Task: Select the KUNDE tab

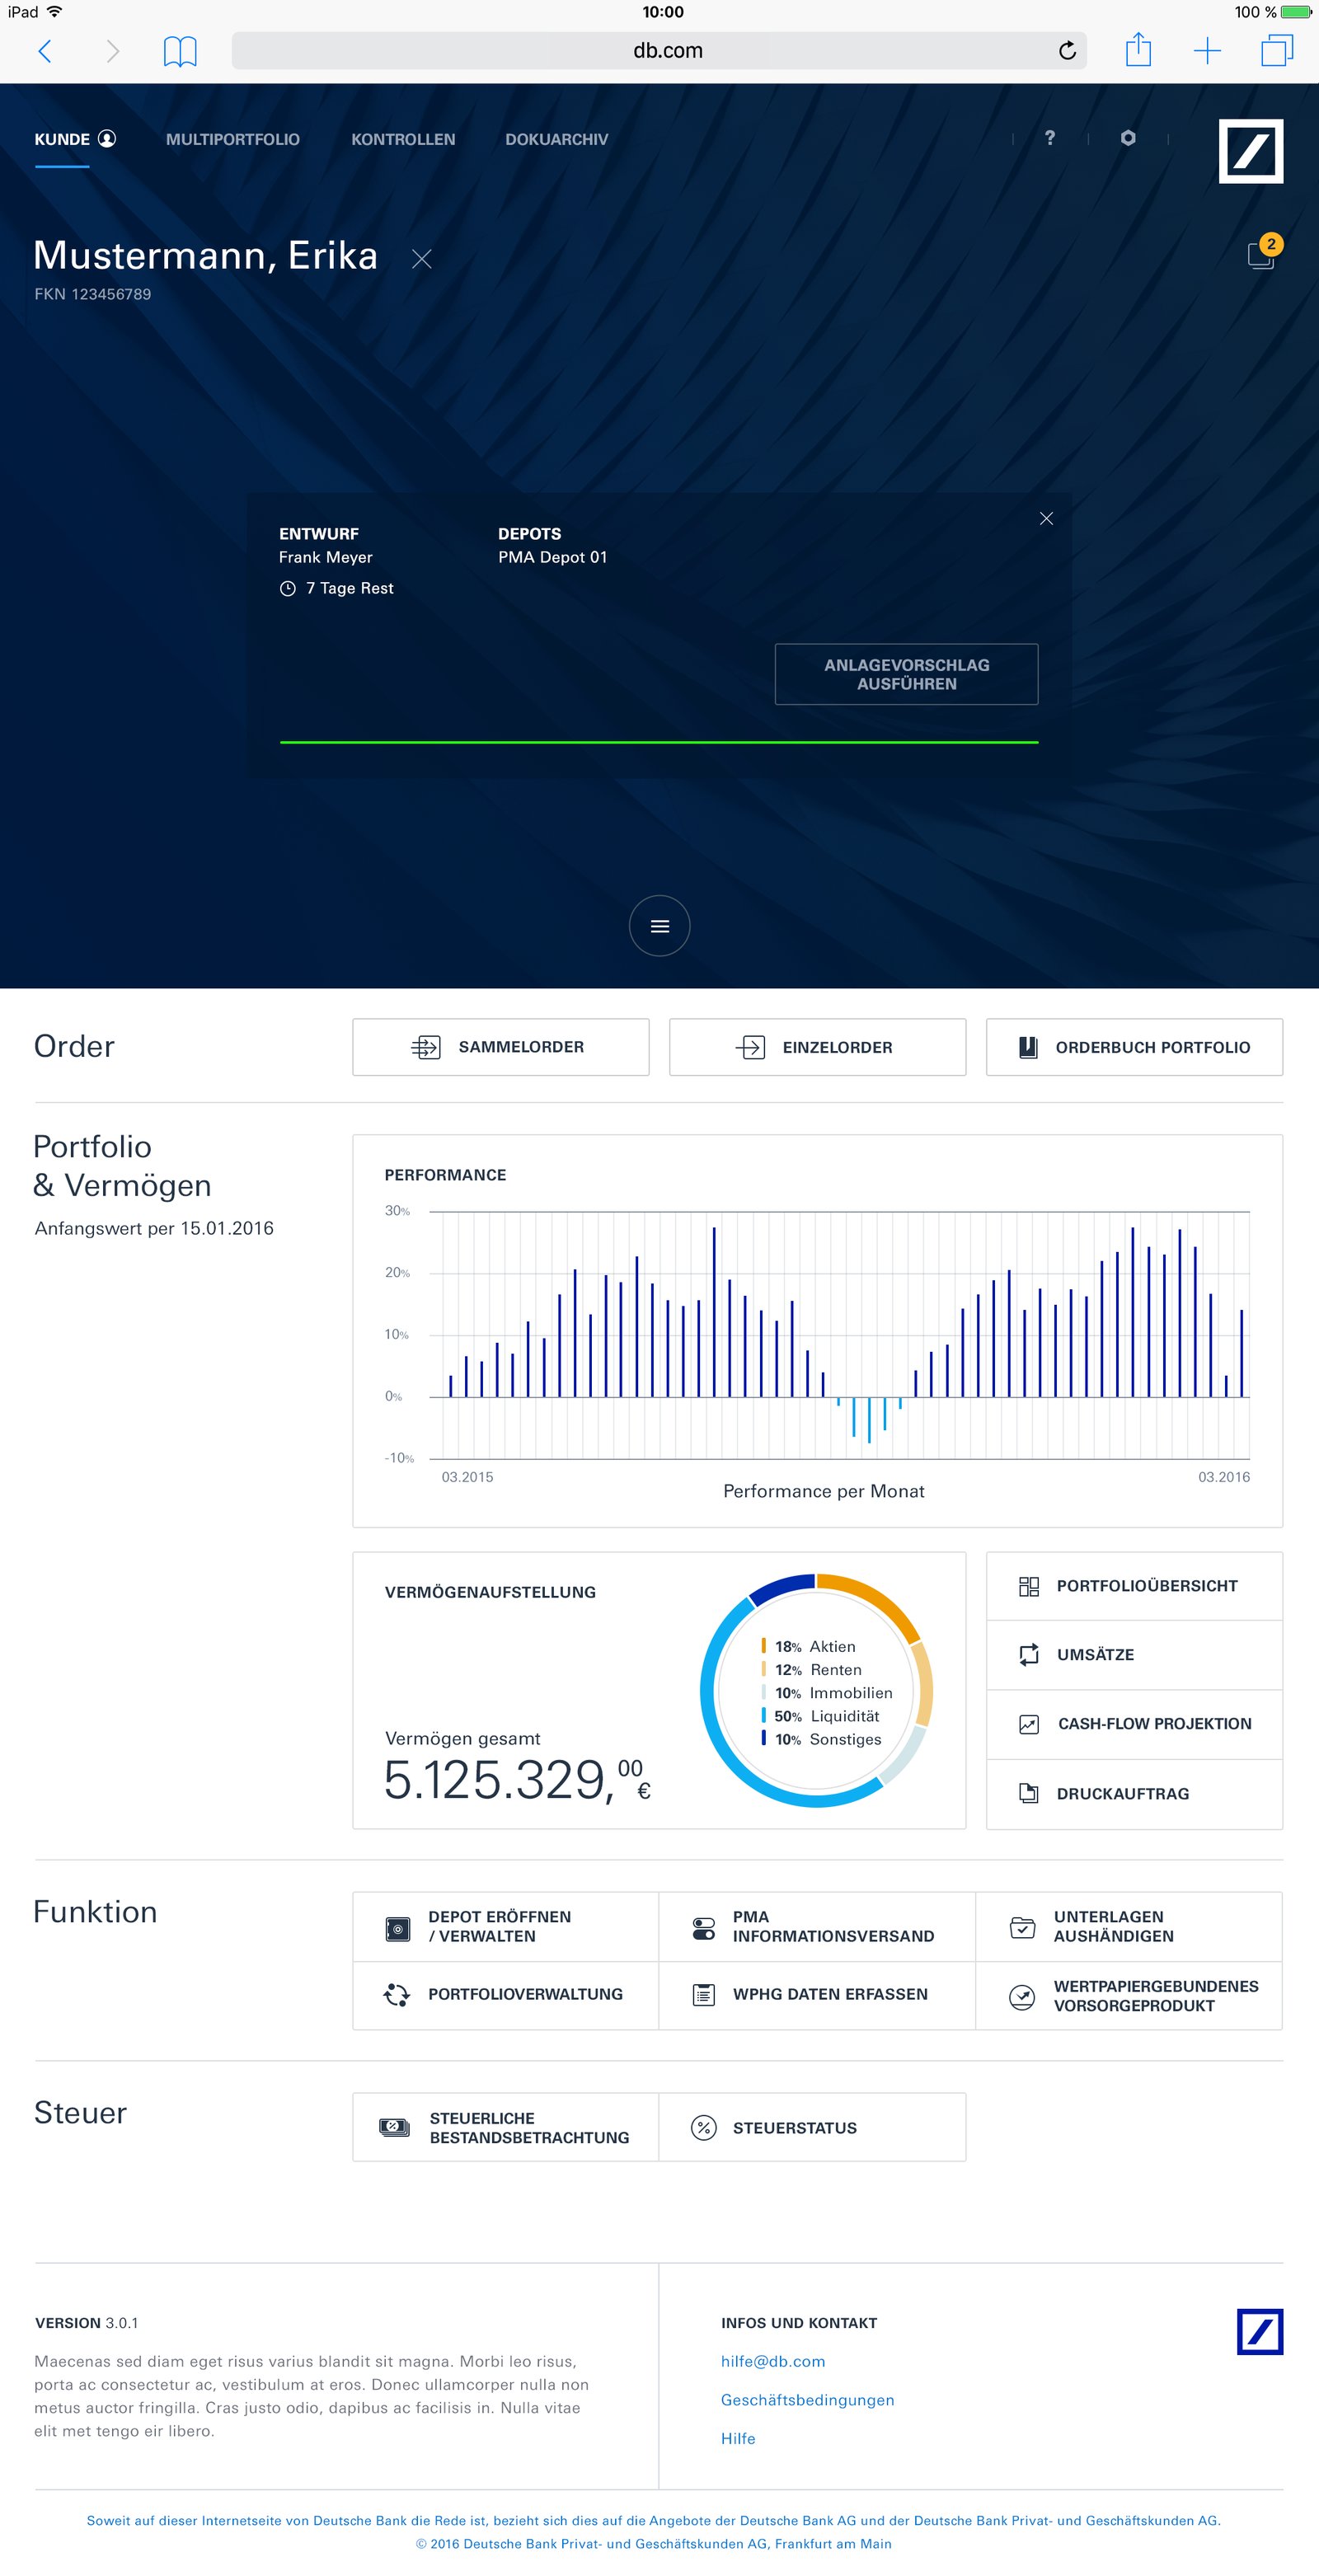Action: click(x=75, y=139)
